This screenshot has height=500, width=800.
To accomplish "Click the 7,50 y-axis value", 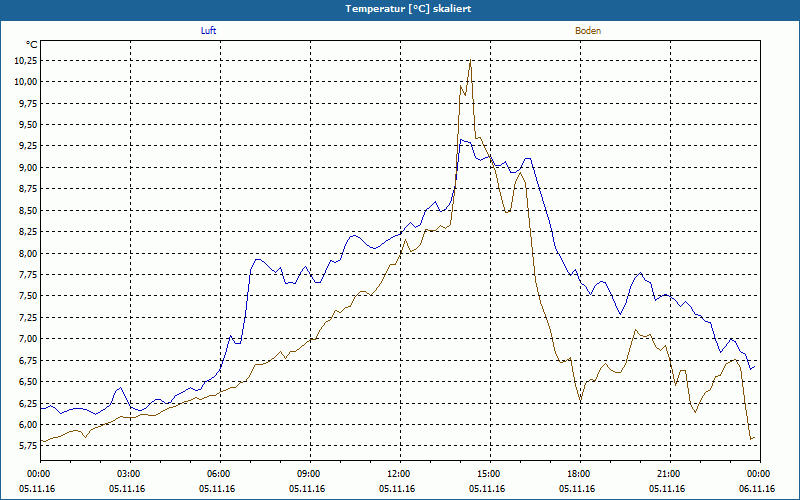I will 29,296.
